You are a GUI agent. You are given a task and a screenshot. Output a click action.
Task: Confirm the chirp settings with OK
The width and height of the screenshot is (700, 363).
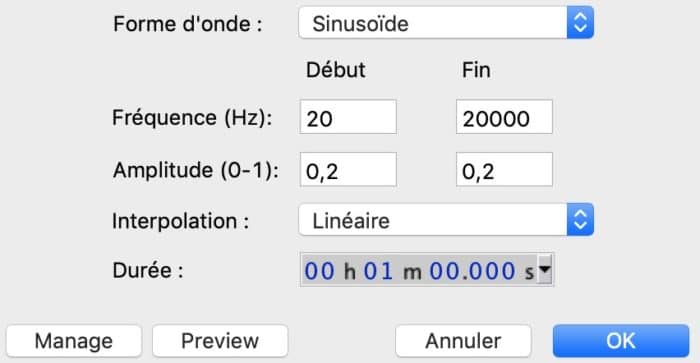621,341
